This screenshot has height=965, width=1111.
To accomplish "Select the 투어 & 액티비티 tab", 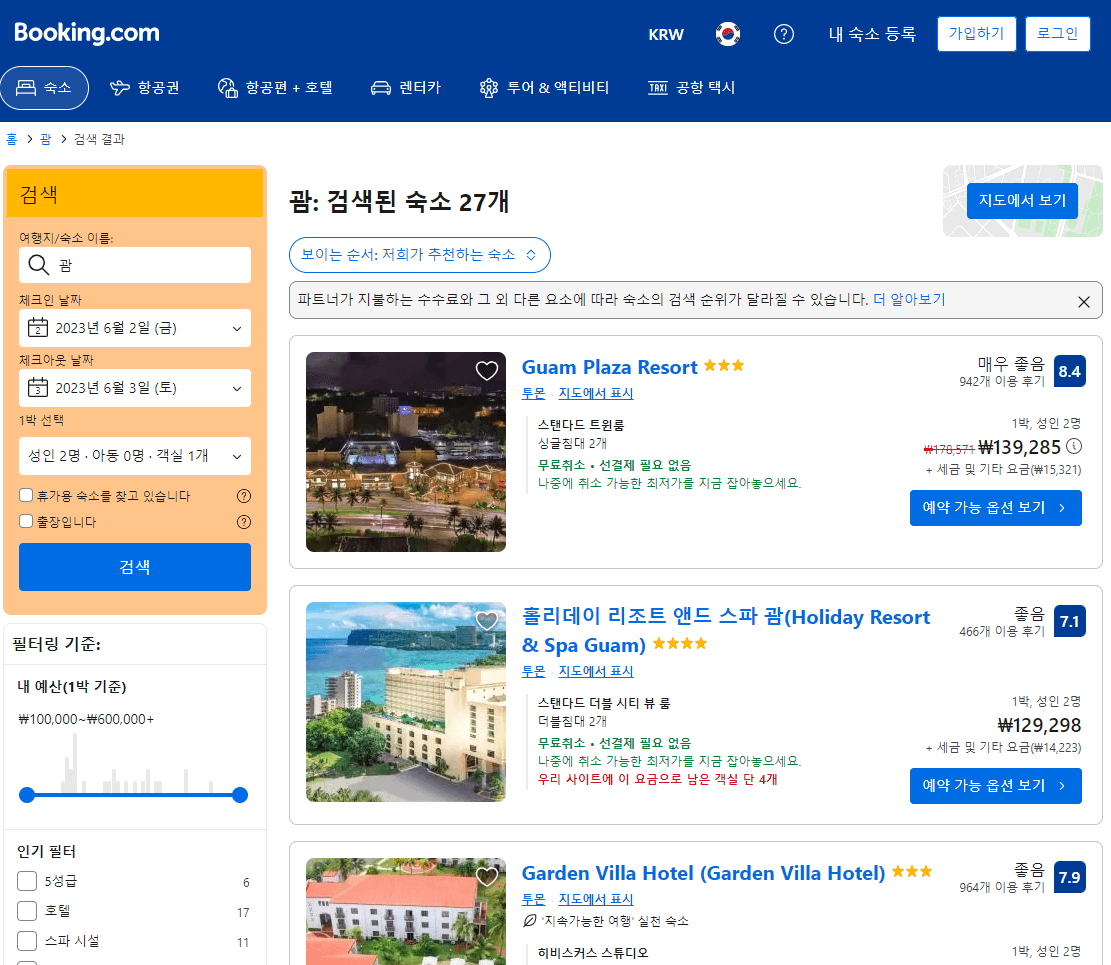I will coord(544,88).
